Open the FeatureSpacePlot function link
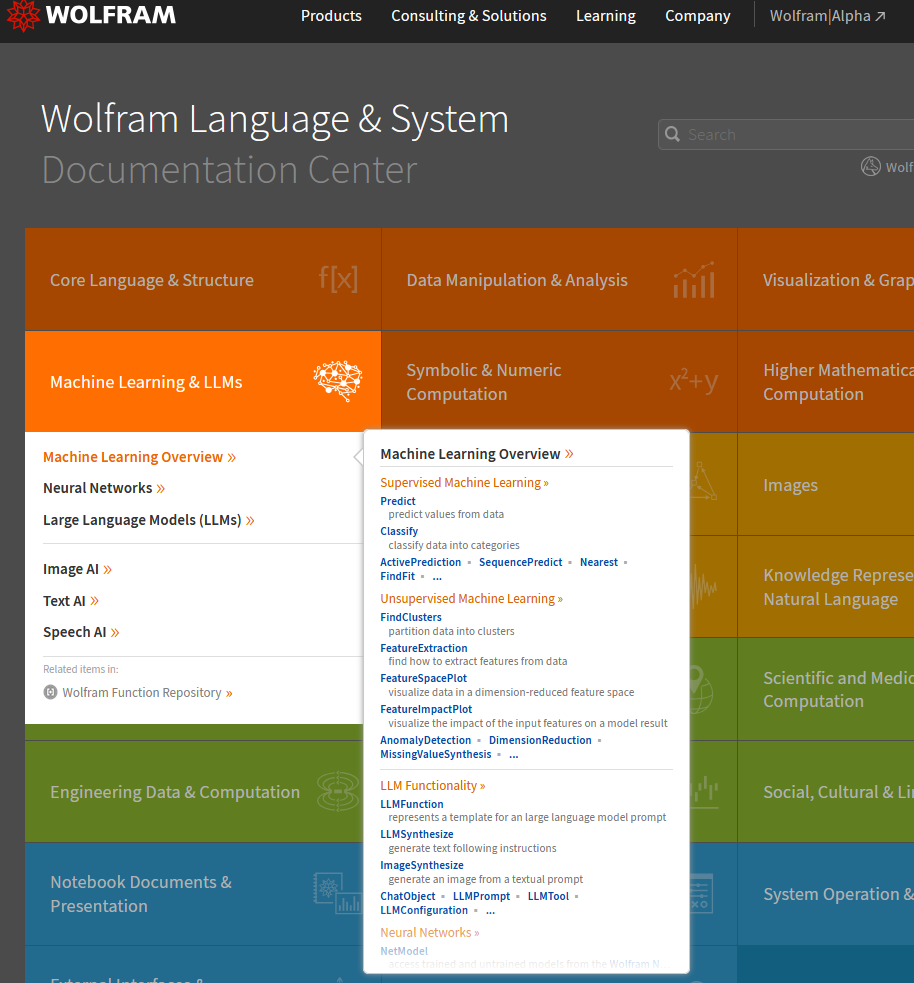Viewport: 914px width, 983px height. (424, 678)
